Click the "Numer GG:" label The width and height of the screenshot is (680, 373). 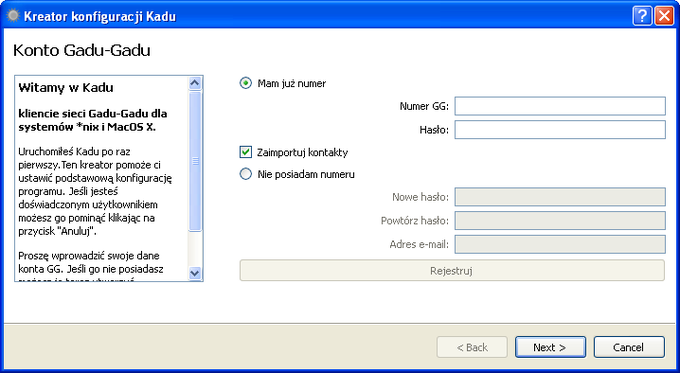coord(424,106)
